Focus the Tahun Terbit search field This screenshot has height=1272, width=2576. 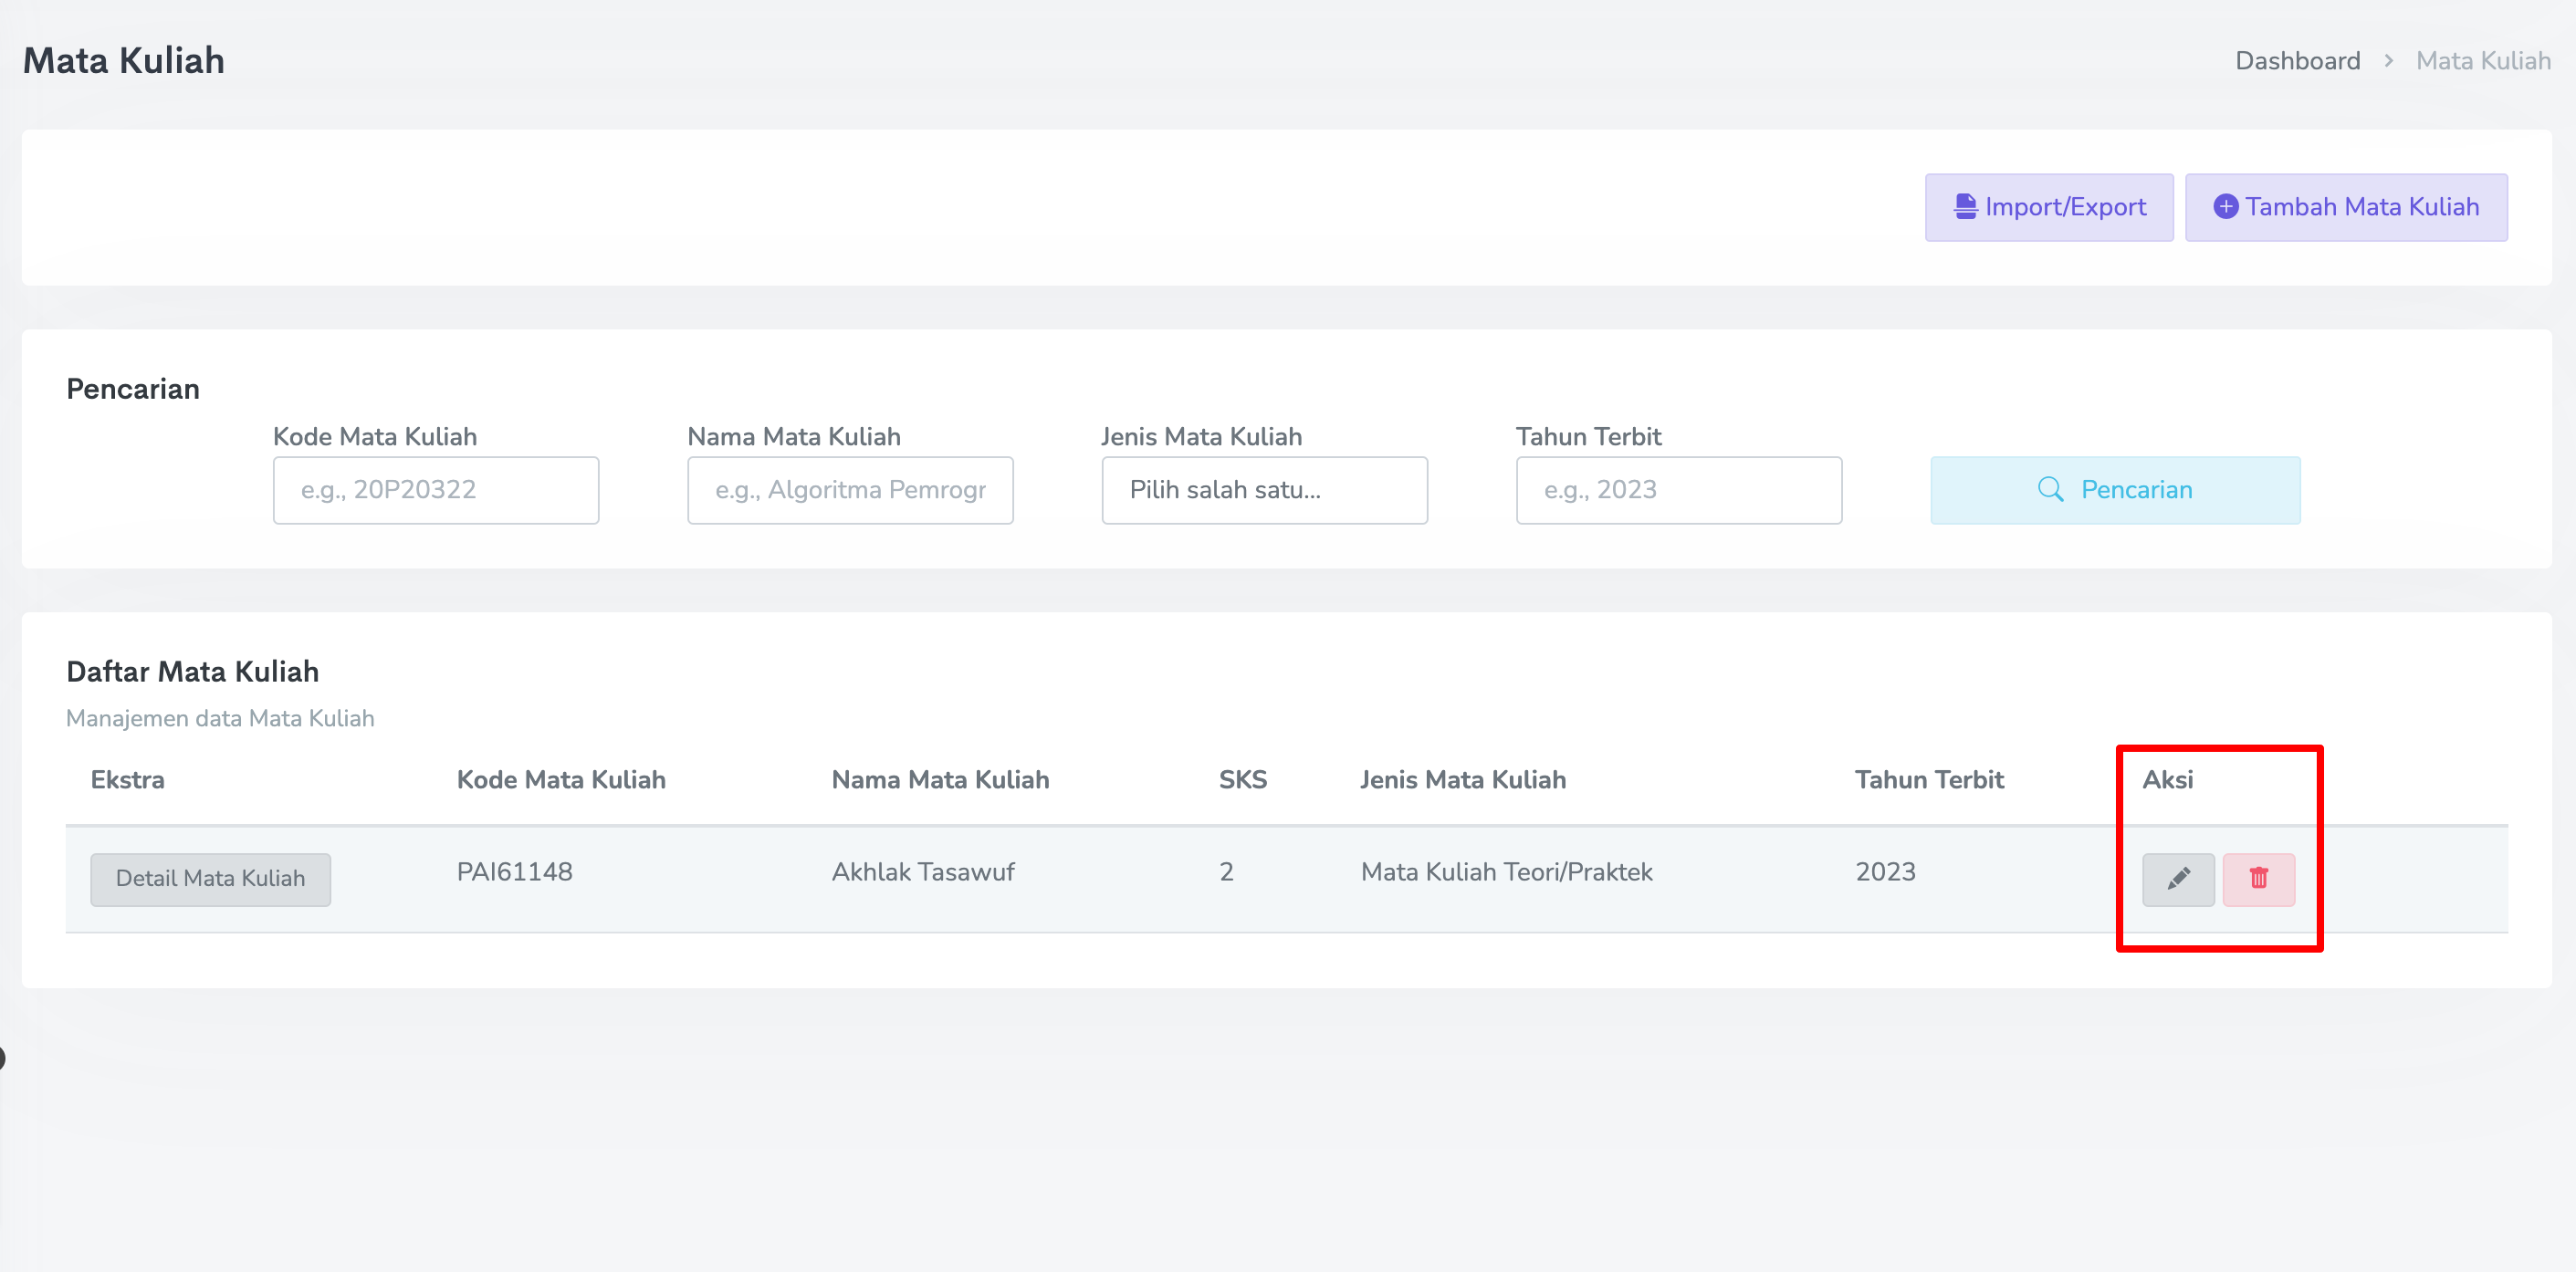pos(1678,490)
